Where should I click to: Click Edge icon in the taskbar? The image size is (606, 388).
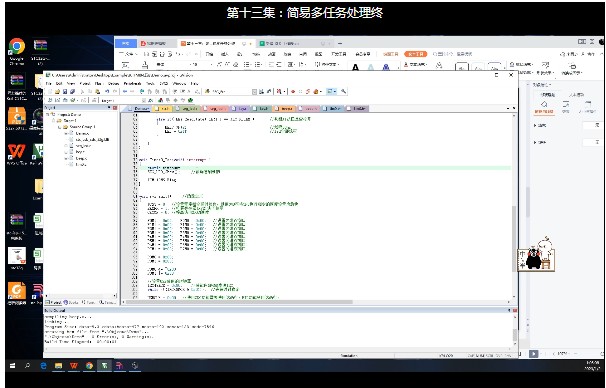click(x=43, y=365)
